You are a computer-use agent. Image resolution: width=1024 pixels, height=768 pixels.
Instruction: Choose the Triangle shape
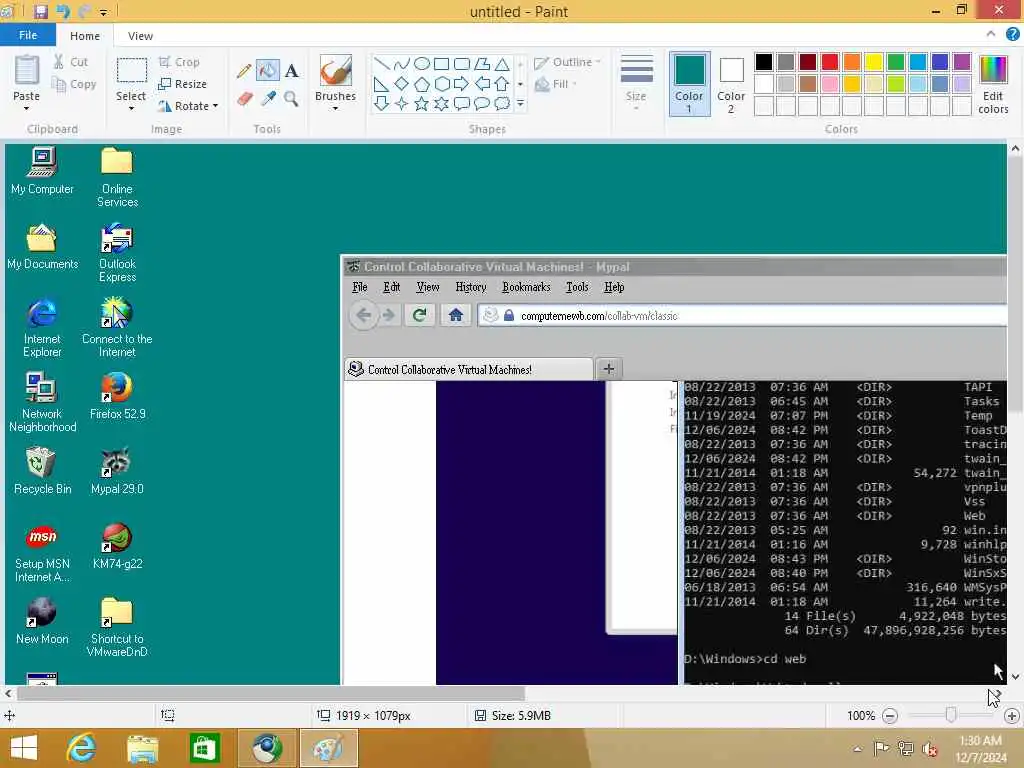(502, 64)
